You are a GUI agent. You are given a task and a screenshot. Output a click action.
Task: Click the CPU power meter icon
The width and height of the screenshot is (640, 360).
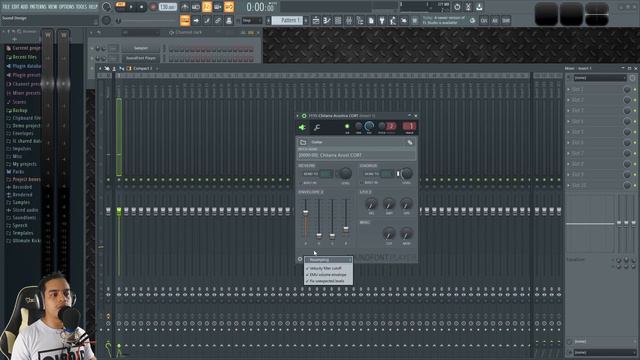[457, 7]
